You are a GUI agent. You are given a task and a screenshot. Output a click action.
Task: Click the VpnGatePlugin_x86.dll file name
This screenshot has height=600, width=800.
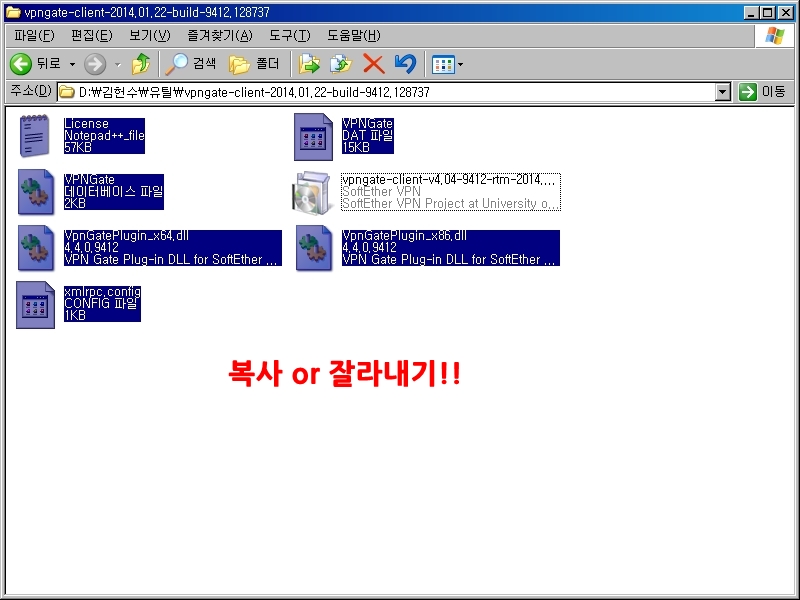tap(405, 236)
